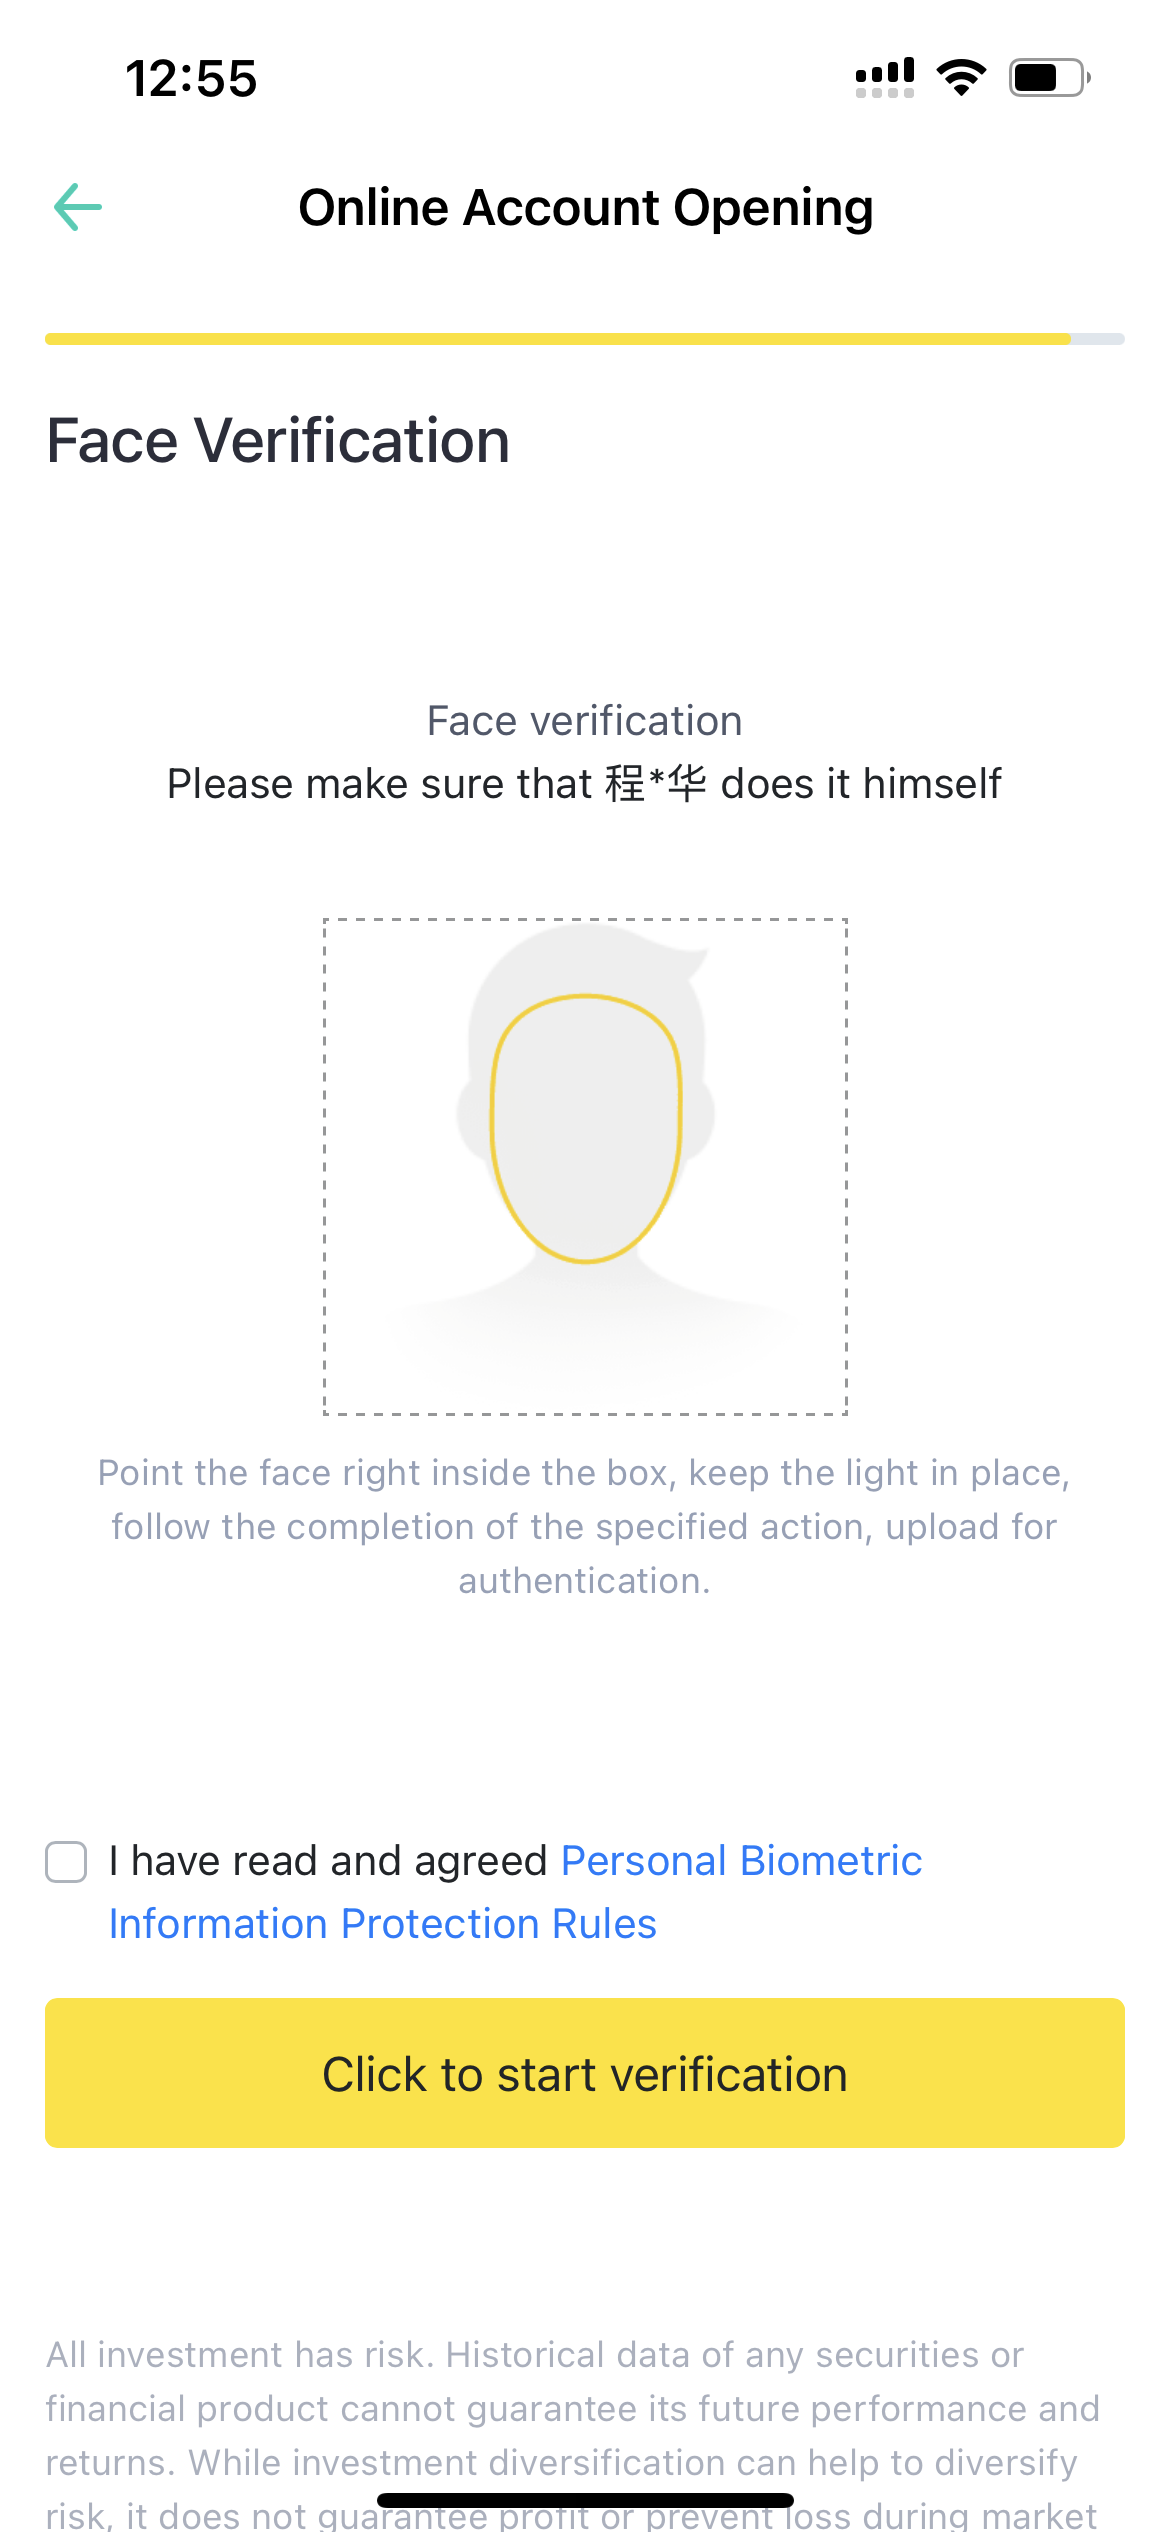
Task: Tap the silhouette's shoulders area
Action: 586,1330
